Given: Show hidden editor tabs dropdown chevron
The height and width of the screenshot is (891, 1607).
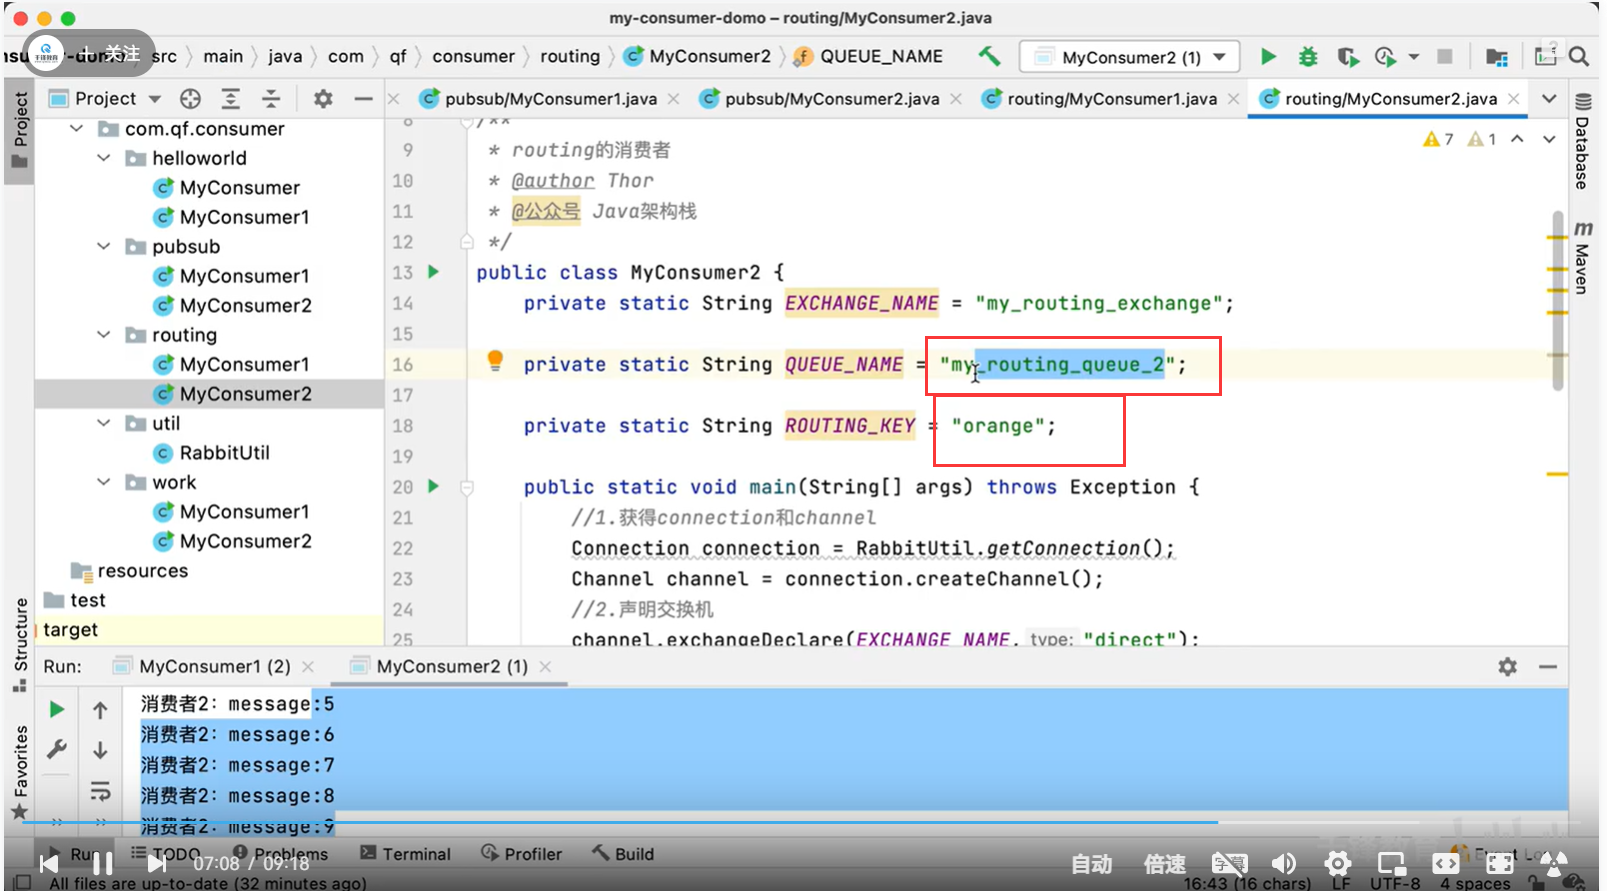Looking at the screenshot, I should [x=1549, y=98].
